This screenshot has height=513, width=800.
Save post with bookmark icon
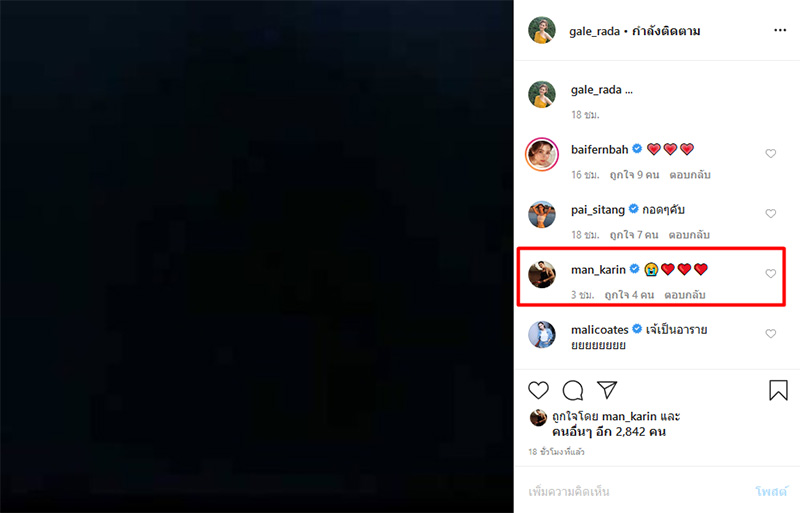click(x=778, y=390)
